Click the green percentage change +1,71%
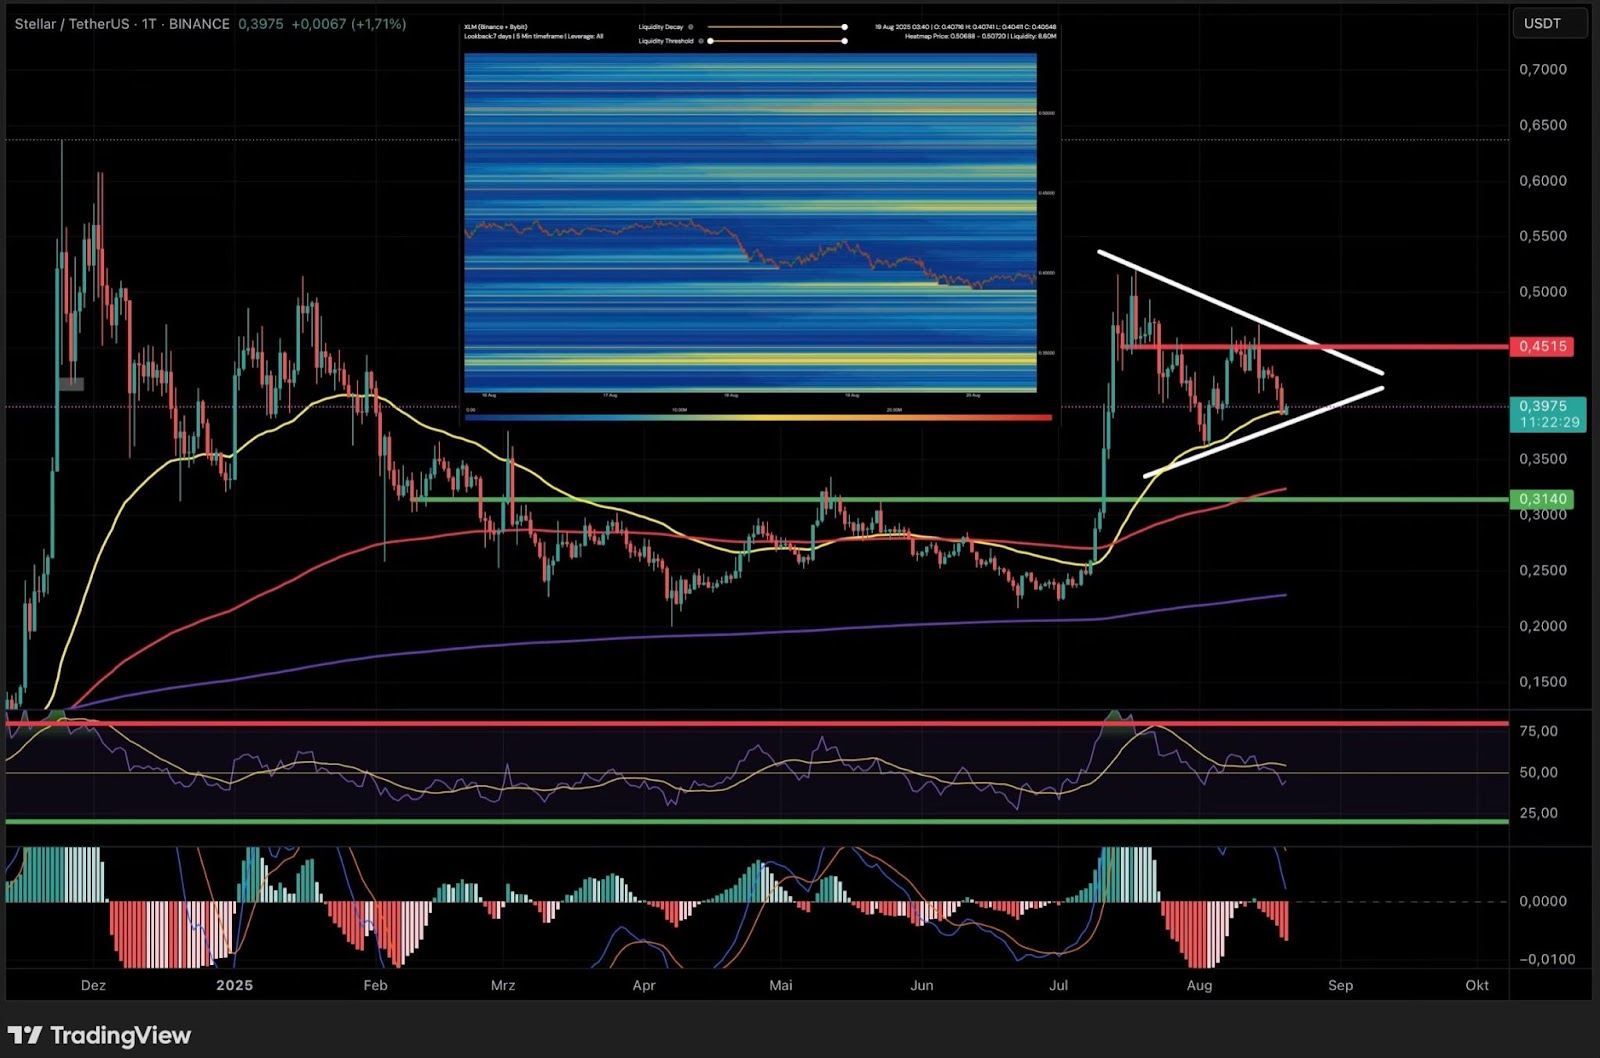Viewport: 1600px width, 1058px height. [x=376, y=23]
